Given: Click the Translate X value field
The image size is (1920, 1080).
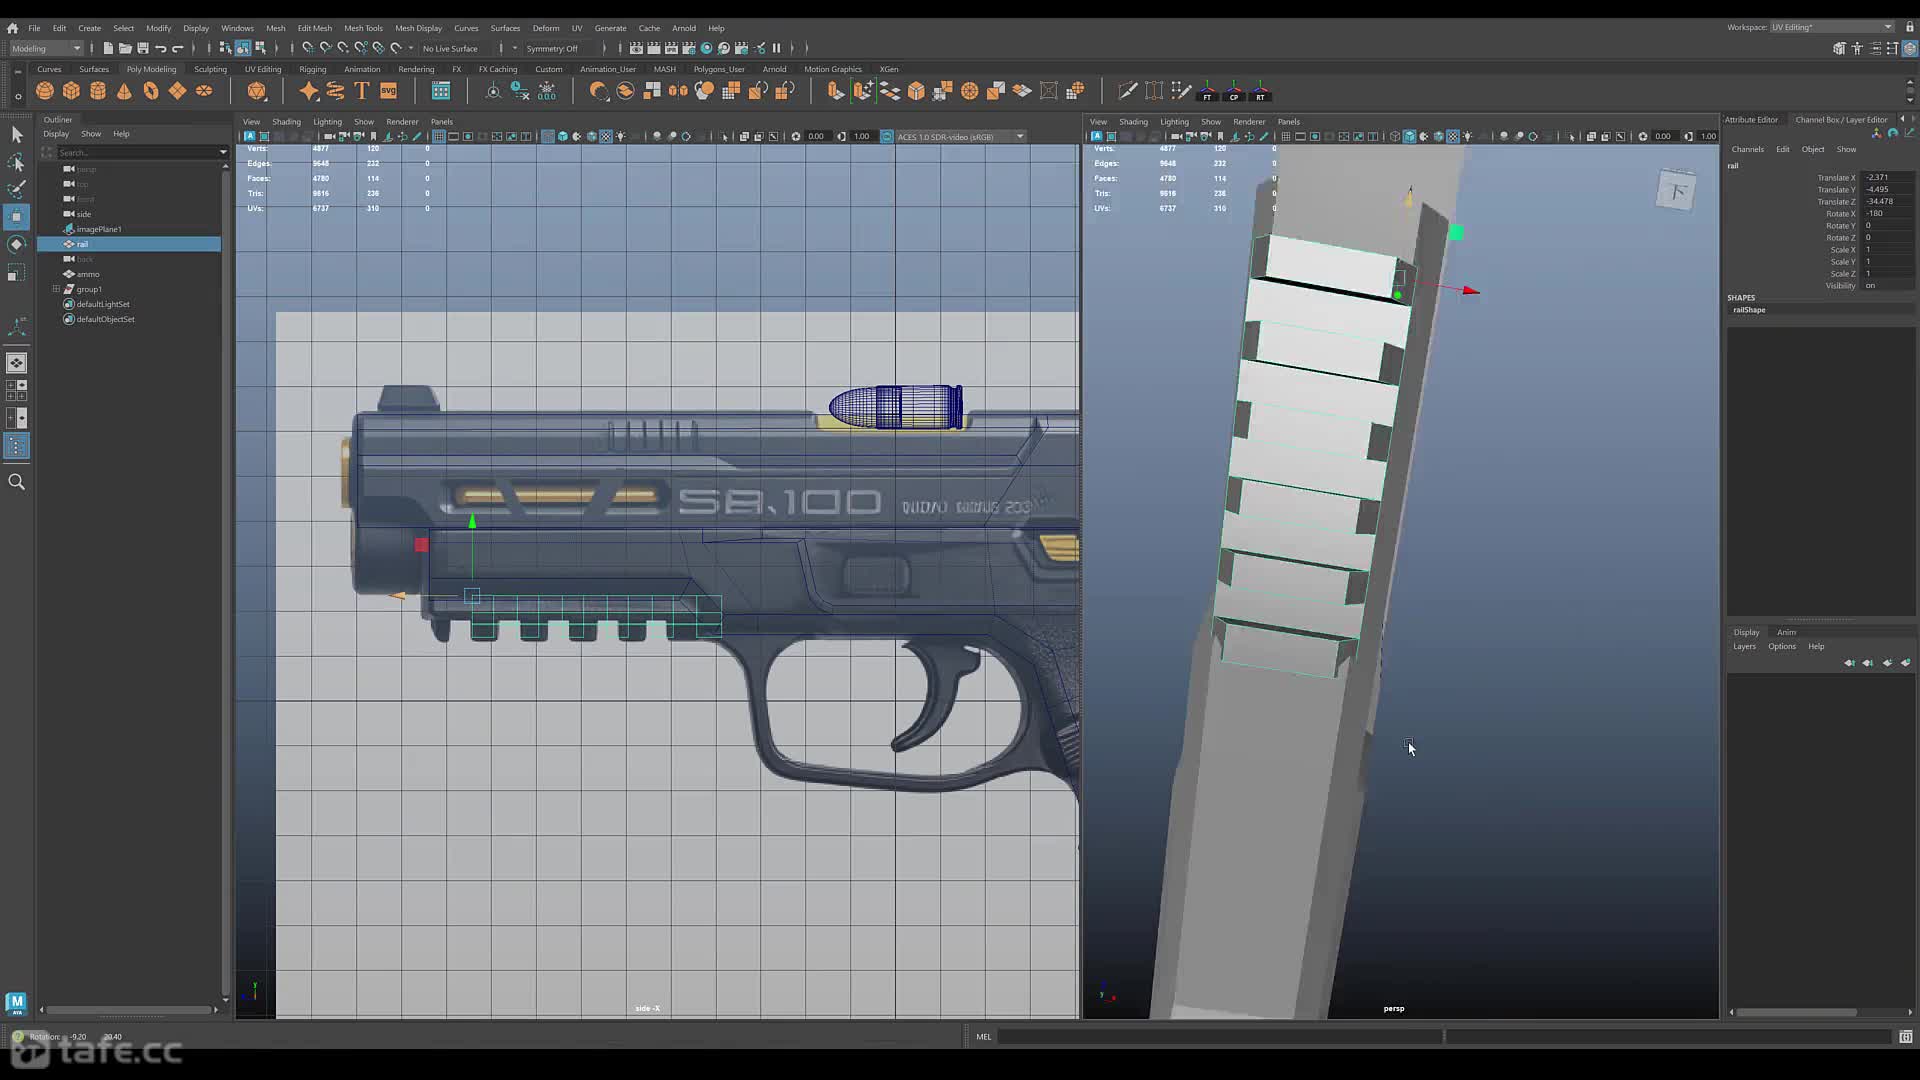Looking at the screenshot, I should point(1888,177).
